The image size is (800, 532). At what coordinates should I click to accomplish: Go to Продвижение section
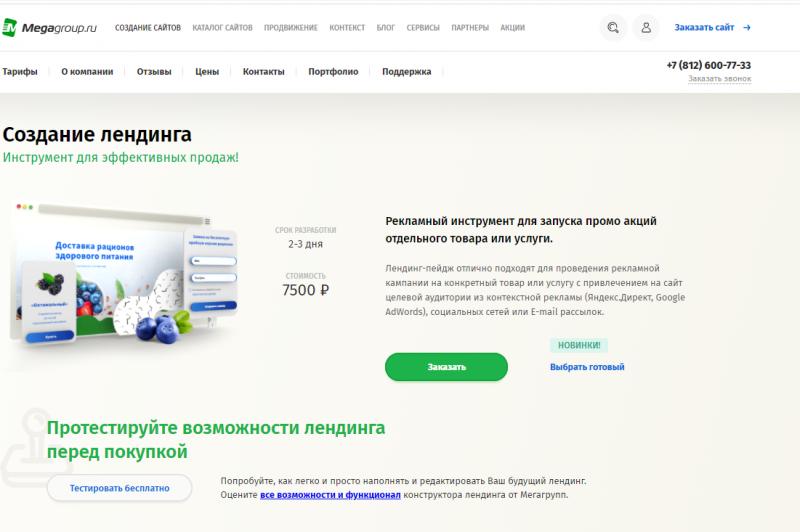[291, 28]
